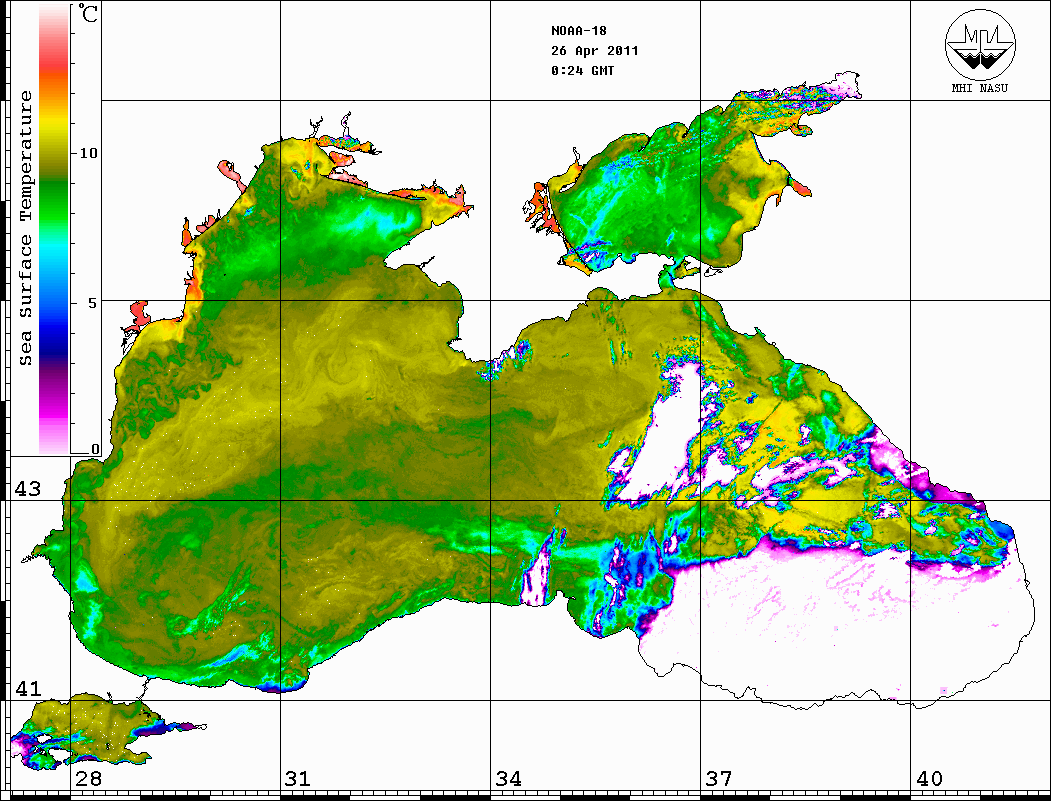Viewport: 1051px width, 801px height.
Task: Click the '0:24 GMT' time text
Action: tap(582, 70)
